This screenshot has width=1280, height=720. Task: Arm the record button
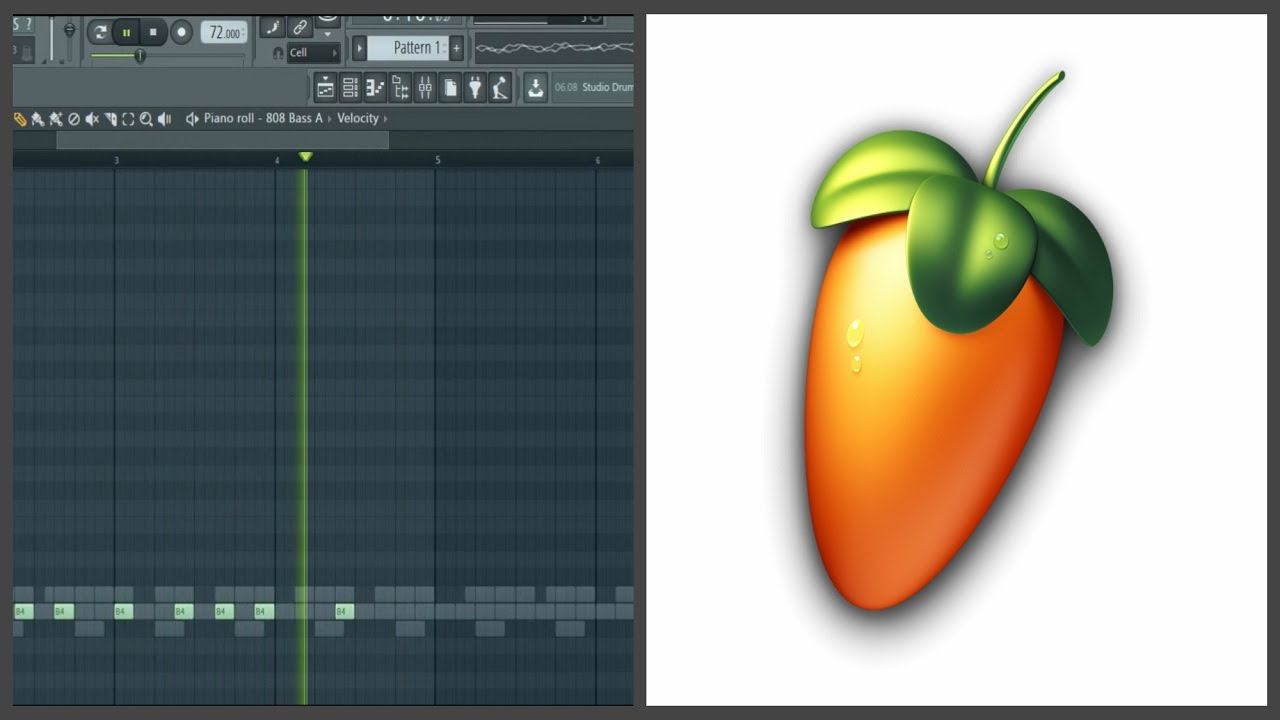[181, 33]
